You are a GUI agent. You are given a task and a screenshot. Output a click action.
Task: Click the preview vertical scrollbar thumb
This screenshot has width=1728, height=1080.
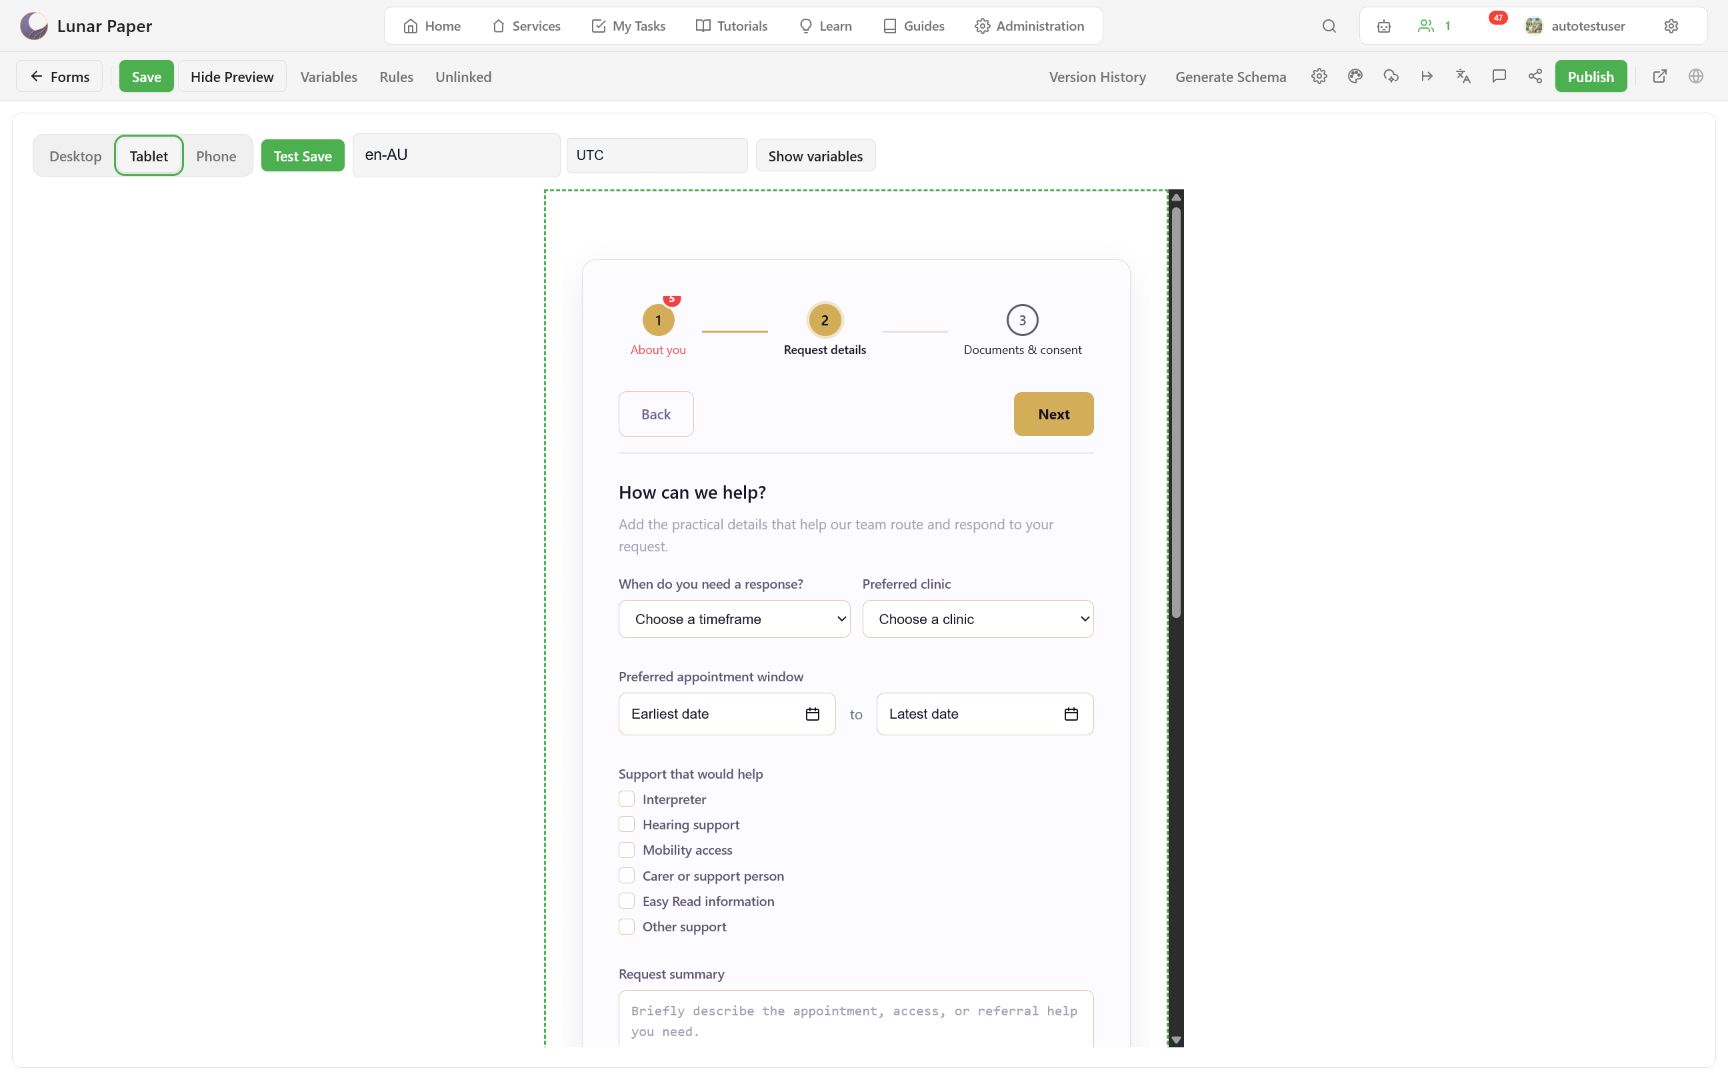[1176, 412]
